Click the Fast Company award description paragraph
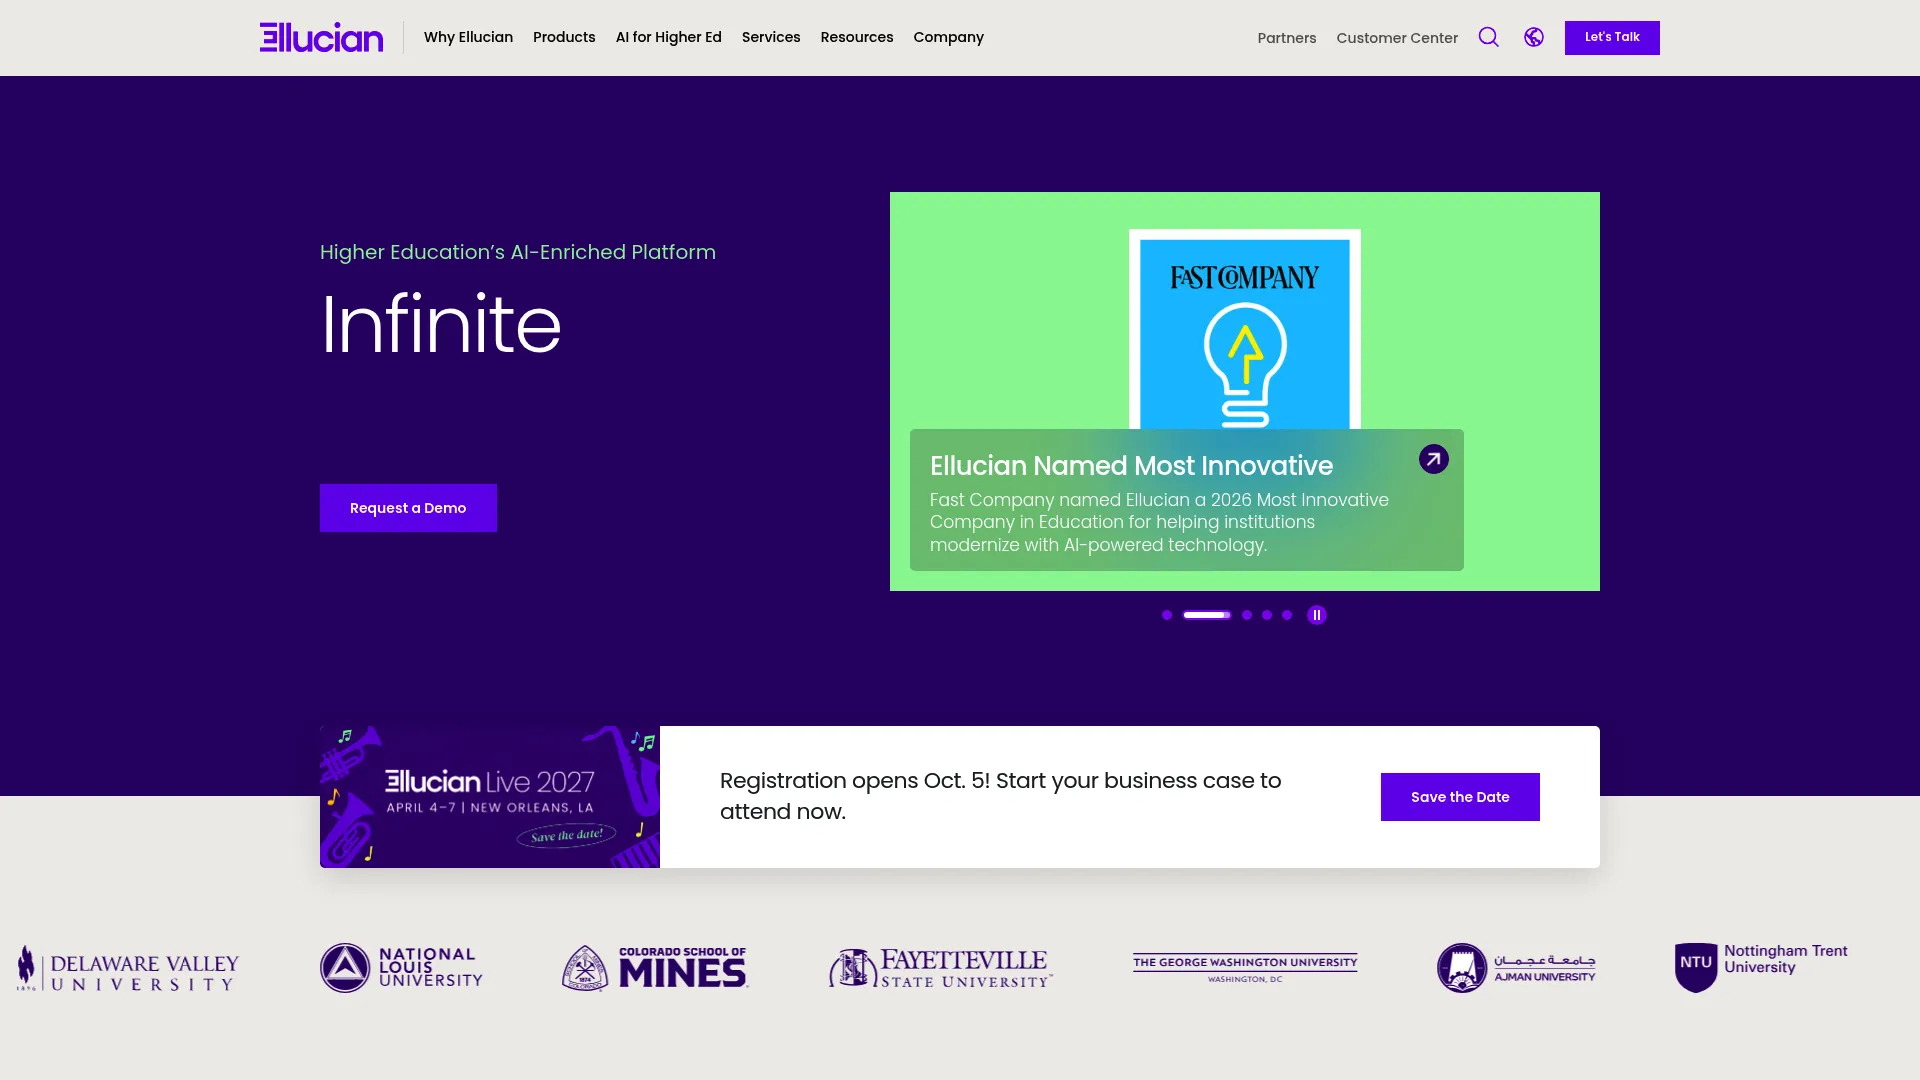The width and height of the screenshot is (1920, 1080). pos(1159,522)
